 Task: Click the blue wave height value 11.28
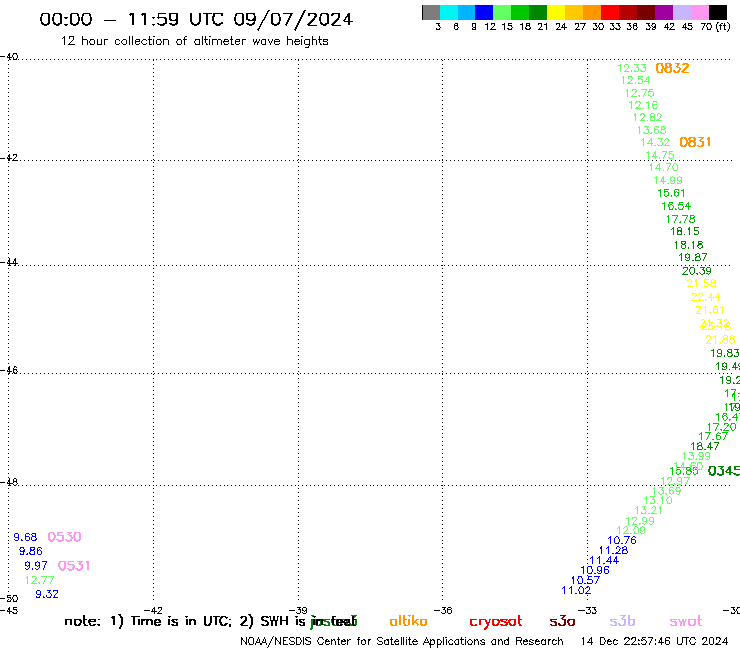pyautogui.click(x=614, y=550)
